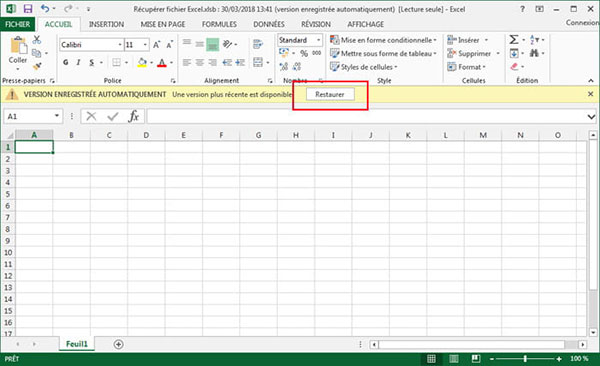Apply percent number style

tap(304, 54)
